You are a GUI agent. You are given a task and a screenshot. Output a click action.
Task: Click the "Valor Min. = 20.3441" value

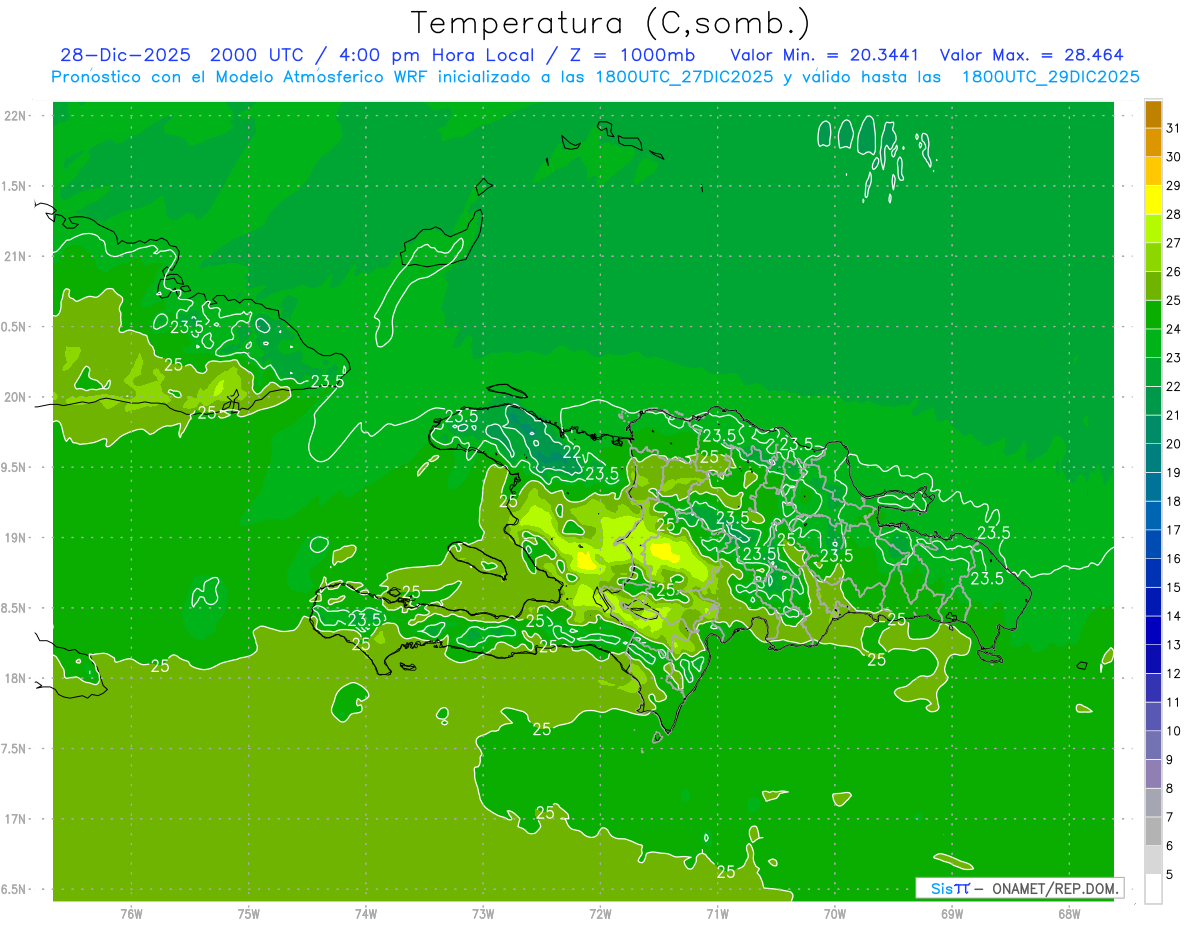(825, 55)
